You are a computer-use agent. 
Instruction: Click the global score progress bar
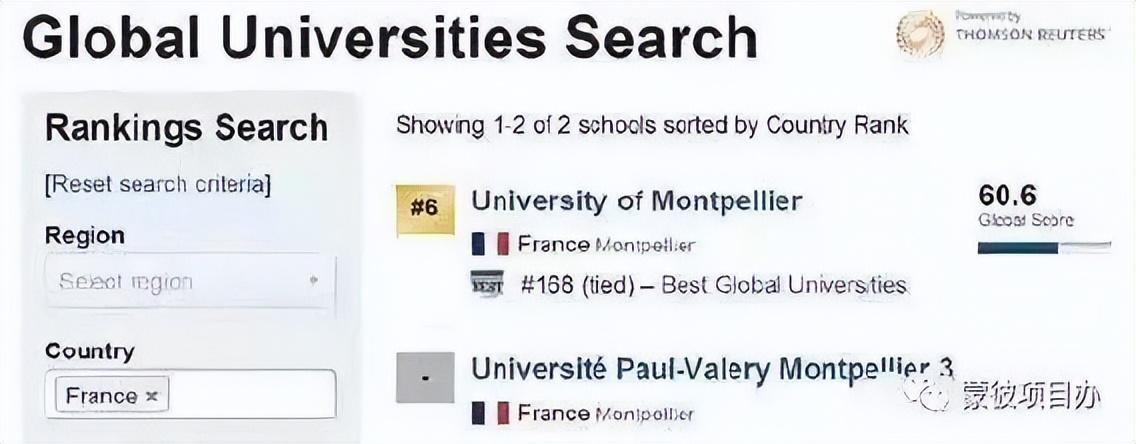(1044, 248)
